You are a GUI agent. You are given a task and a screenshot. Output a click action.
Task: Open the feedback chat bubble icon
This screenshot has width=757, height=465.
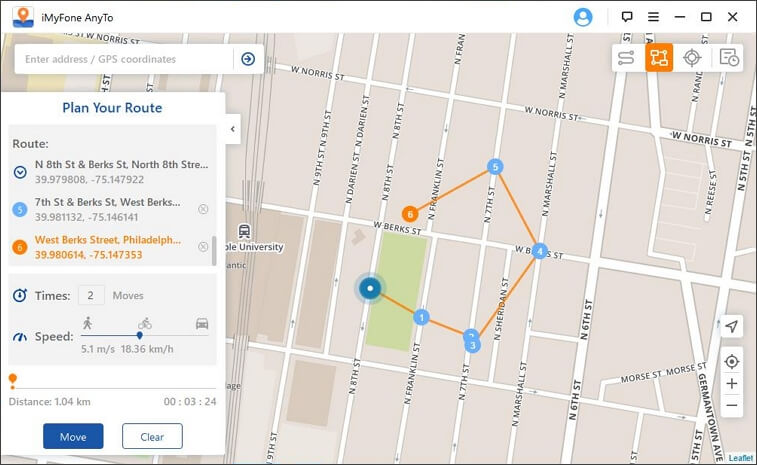pyautogui.click(x=627, y=17)
